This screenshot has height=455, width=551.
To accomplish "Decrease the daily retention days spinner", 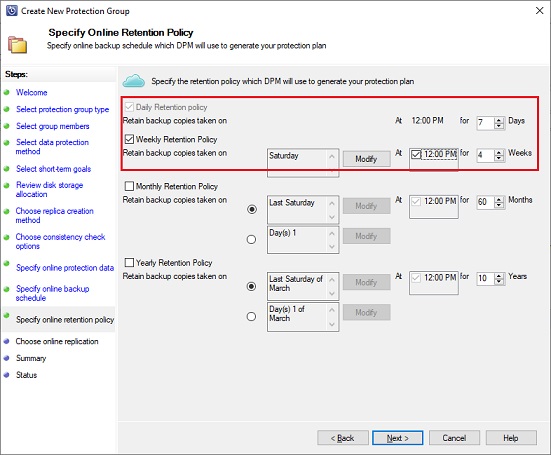I will pos(499,126).
